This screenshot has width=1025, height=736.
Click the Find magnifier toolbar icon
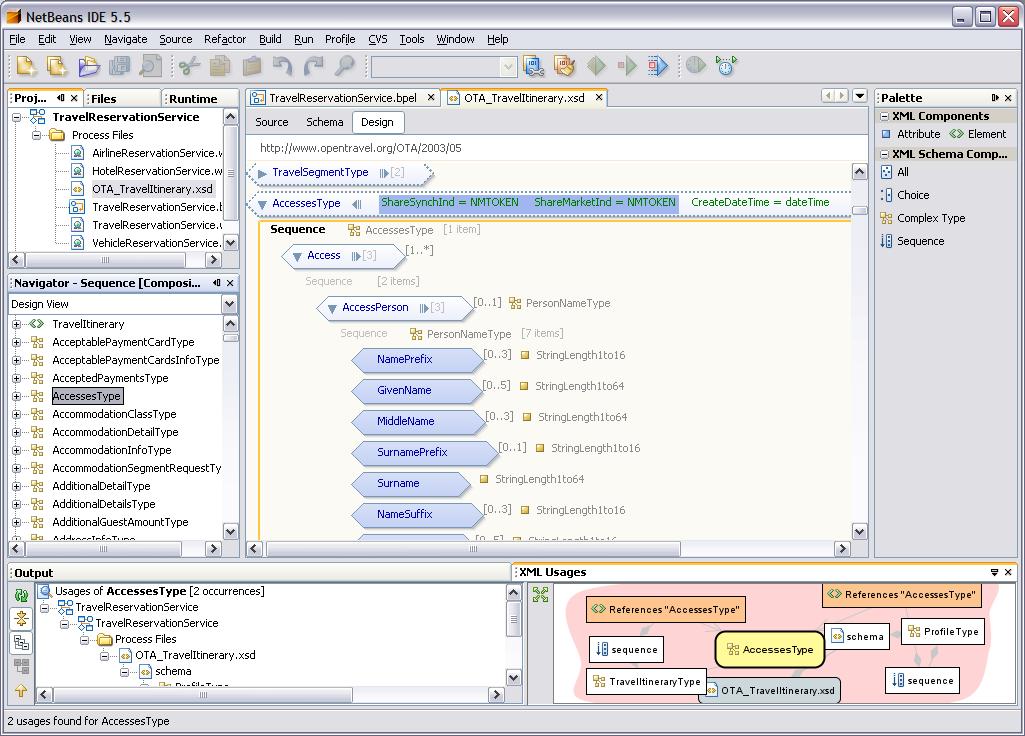(344, 66)
